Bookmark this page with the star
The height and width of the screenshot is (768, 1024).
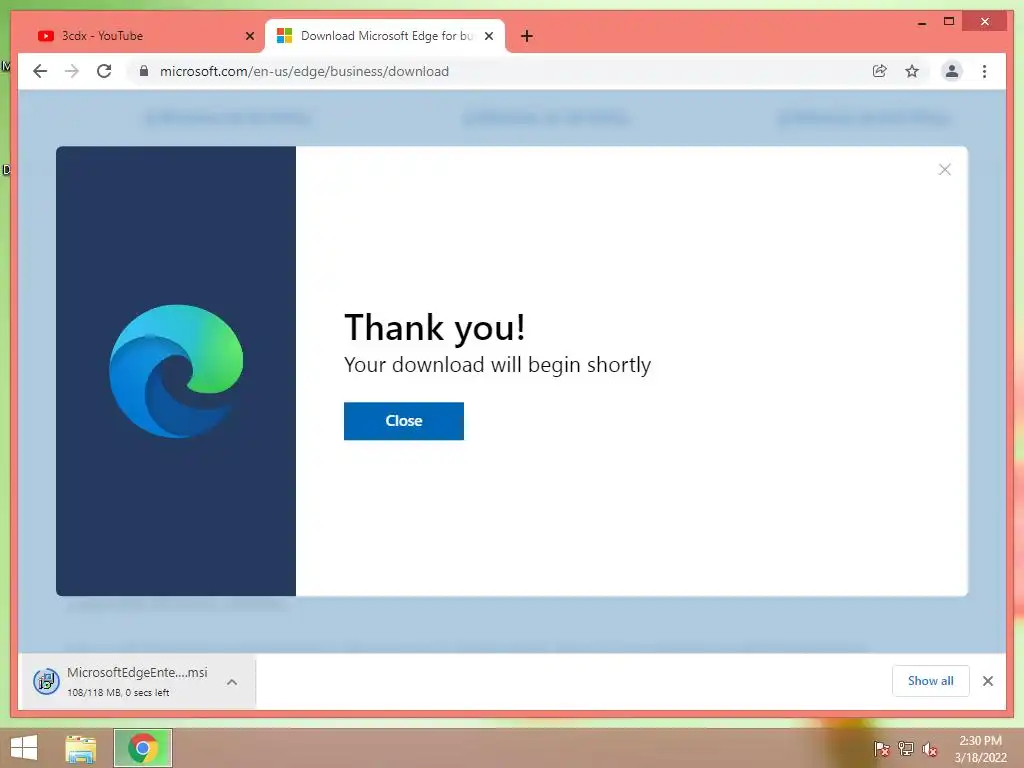coord(912,71)
